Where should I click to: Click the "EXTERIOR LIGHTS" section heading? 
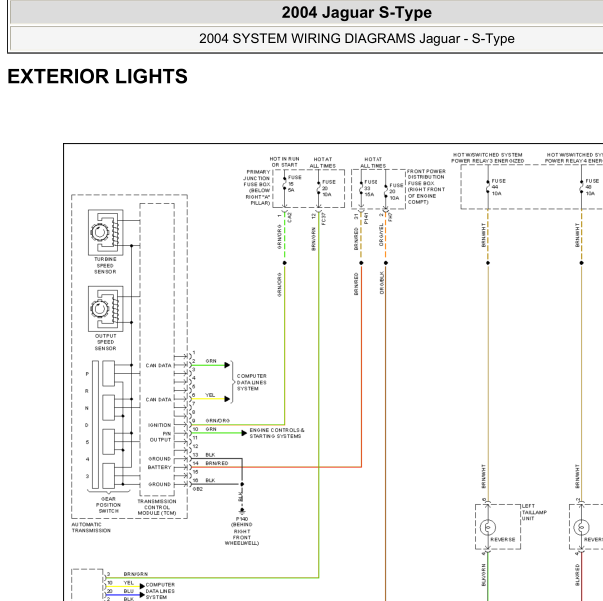[97, 76]
